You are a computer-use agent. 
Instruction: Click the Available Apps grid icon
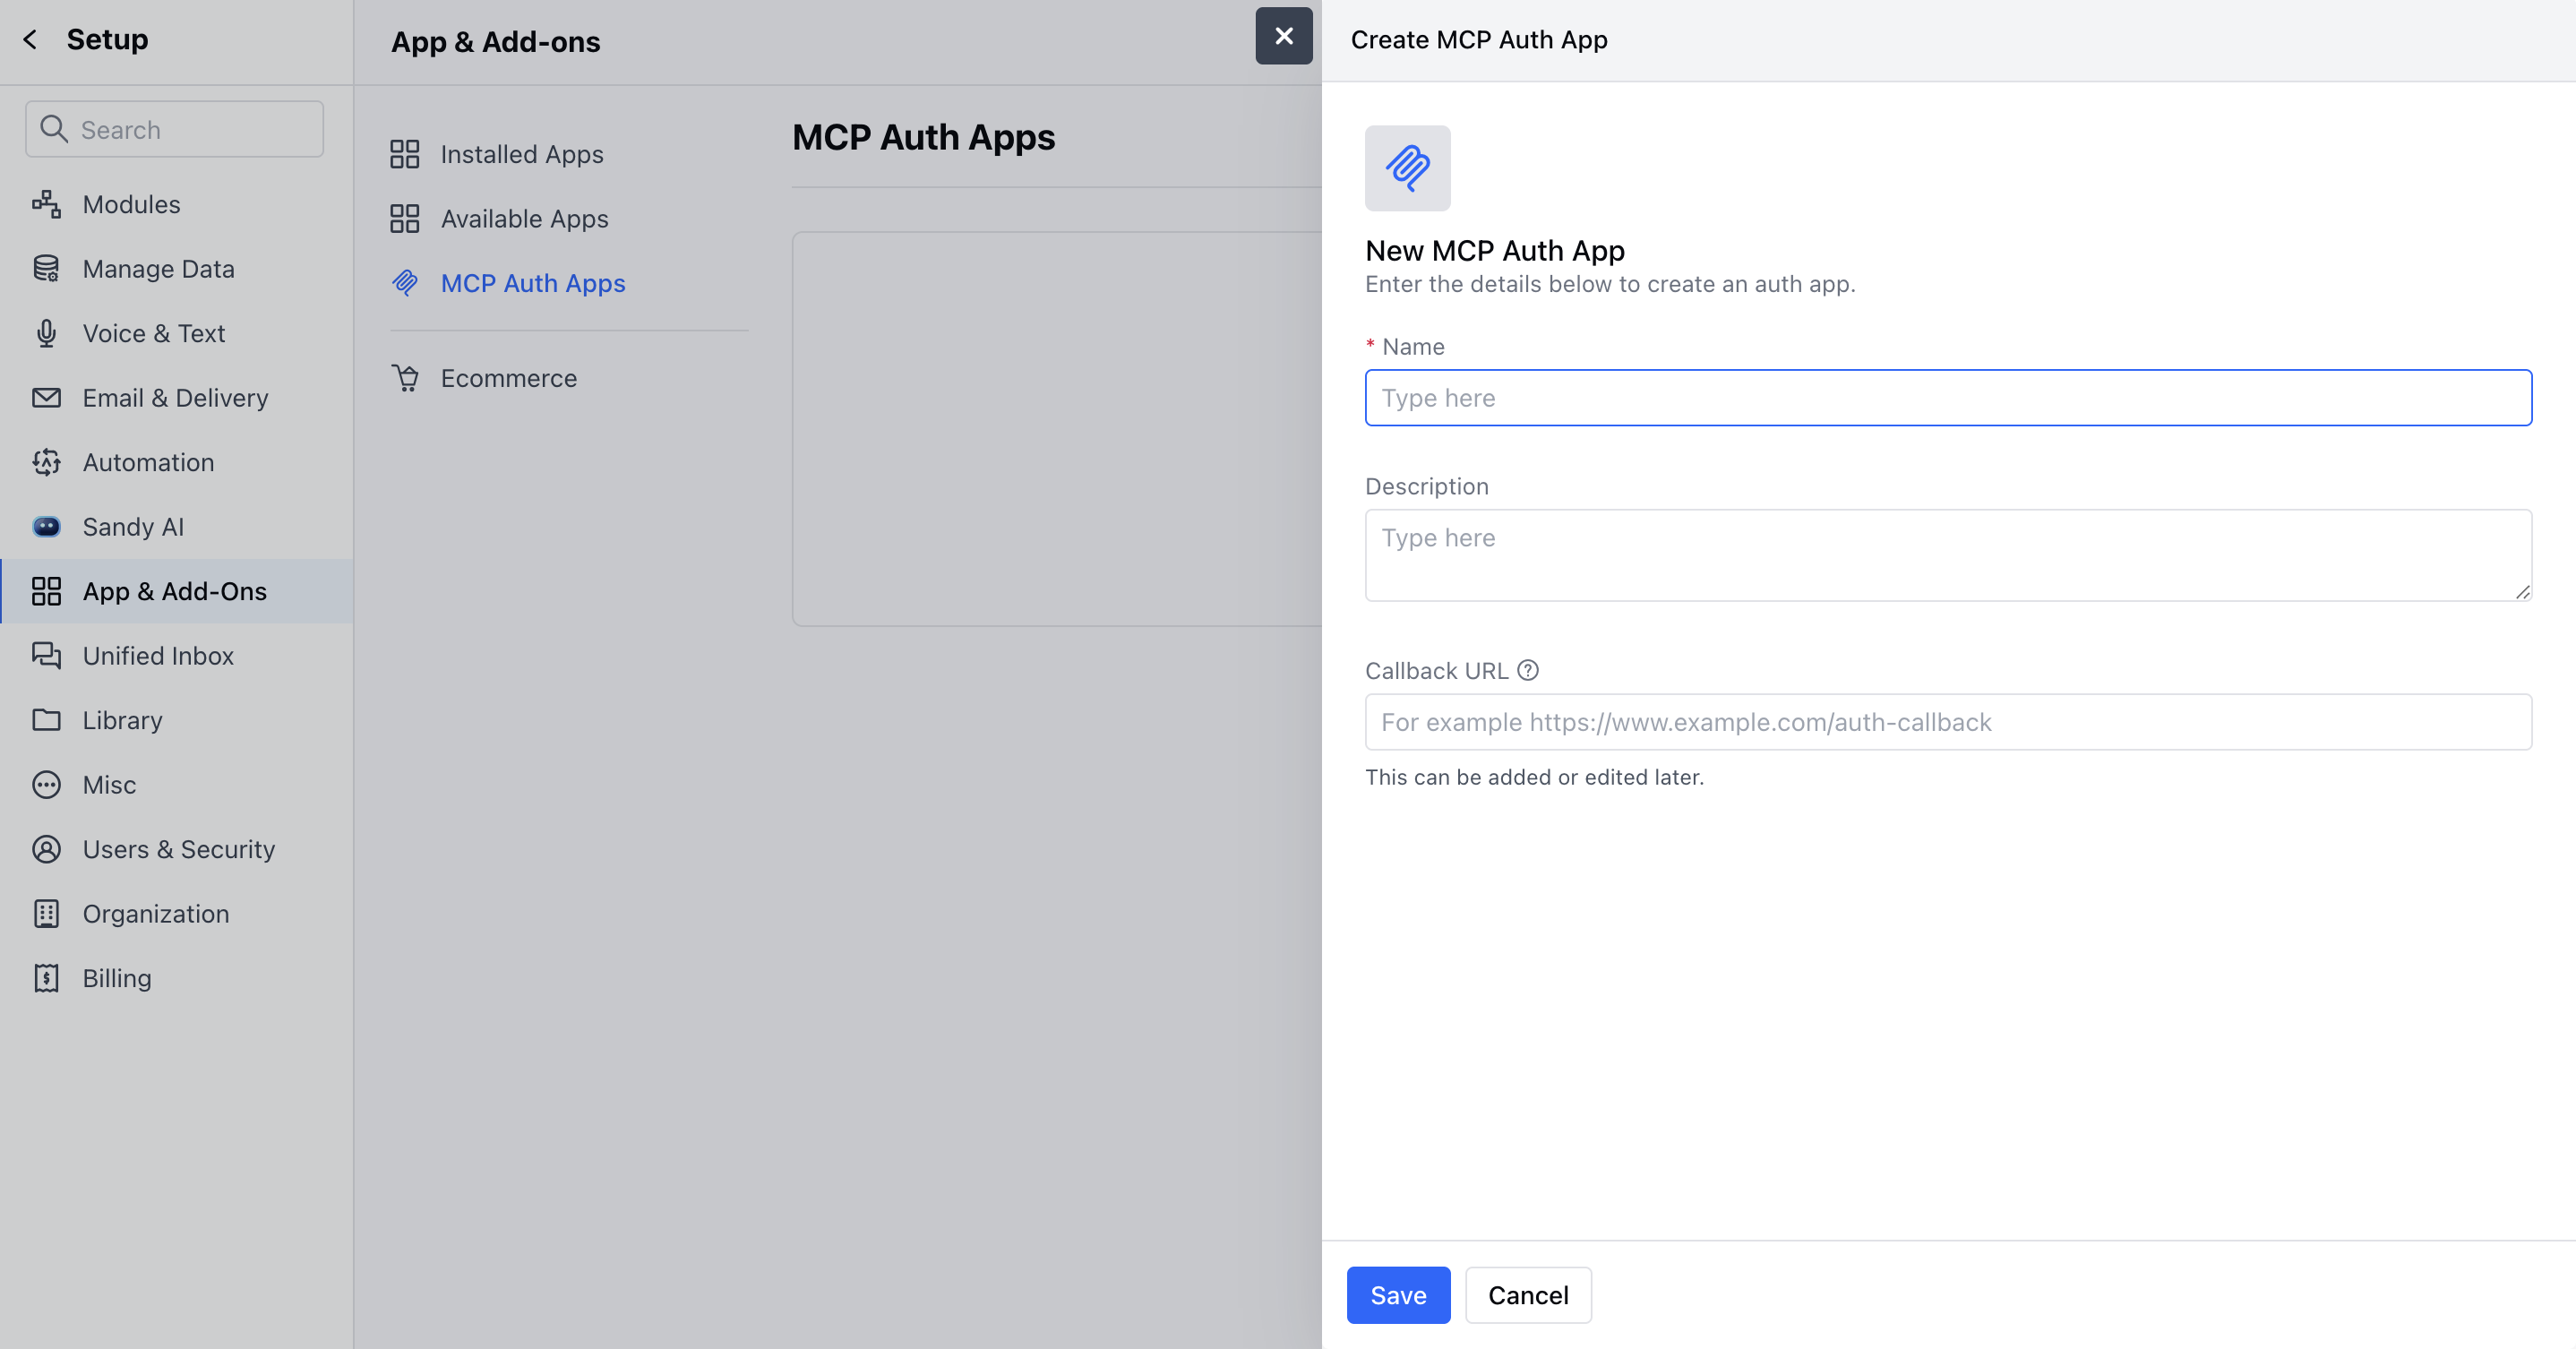pyautogui.click(x=404, y=219)
